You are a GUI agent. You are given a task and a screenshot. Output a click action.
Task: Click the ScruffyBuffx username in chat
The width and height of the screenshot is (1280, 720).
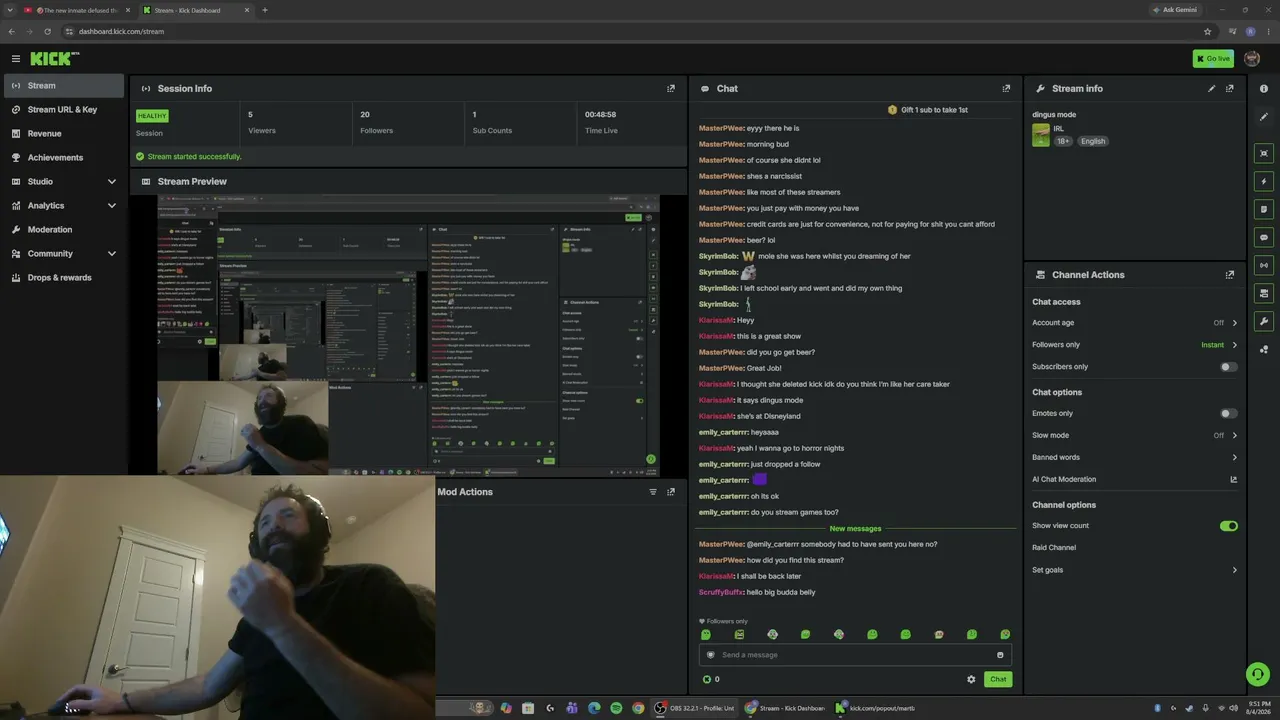point(721,592)
